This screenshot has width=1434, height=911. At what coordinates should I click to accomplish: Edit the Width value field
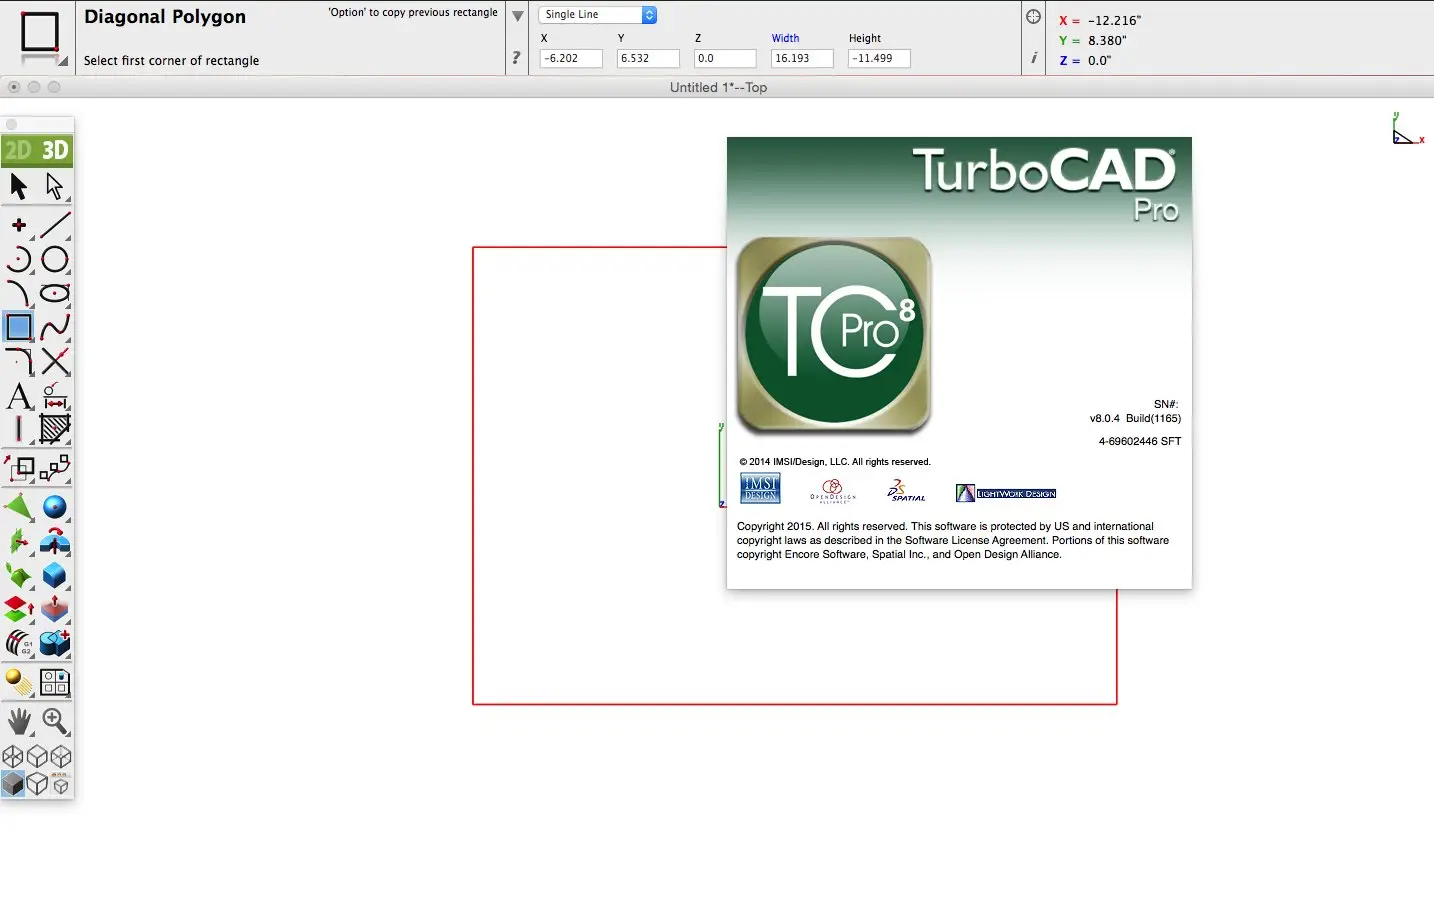click(x=802, y=58)
